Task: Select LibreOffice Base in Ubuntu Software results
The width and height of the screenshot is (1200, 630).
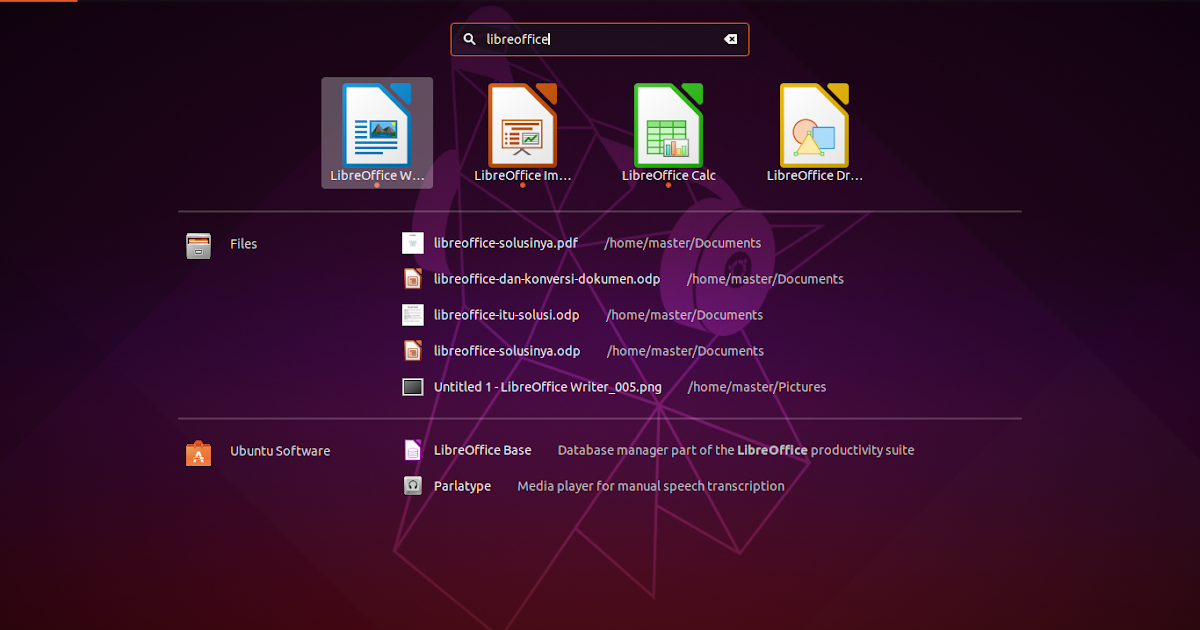Action: coord(484,450)
